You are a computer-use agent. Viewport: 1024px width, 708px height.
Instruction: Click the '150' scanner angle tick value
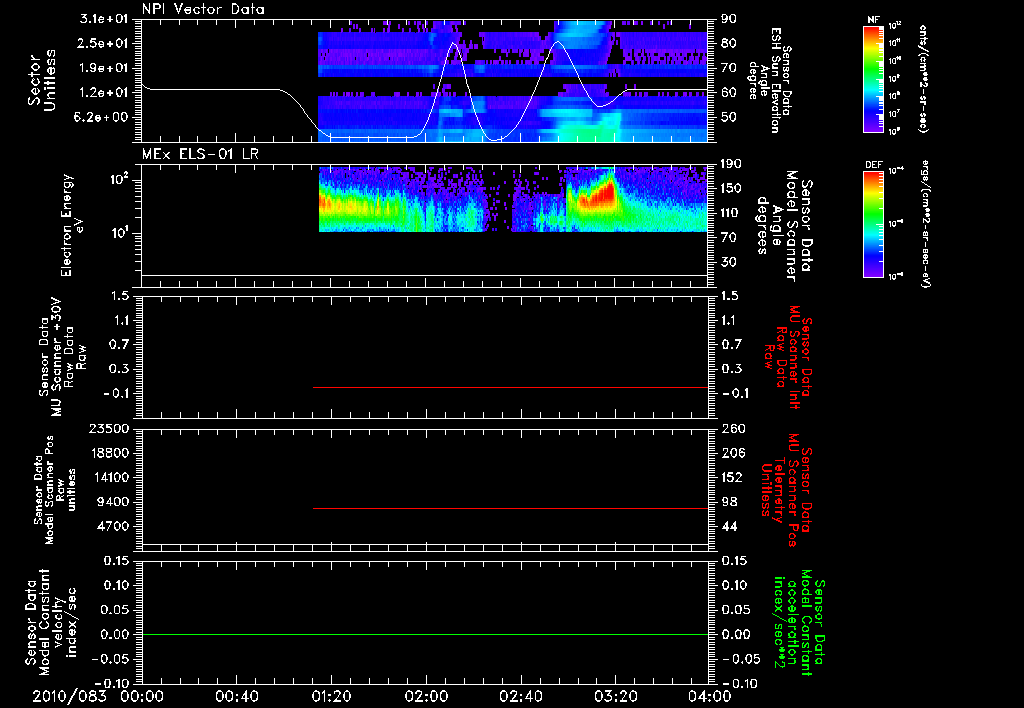(x=732, y=188)
